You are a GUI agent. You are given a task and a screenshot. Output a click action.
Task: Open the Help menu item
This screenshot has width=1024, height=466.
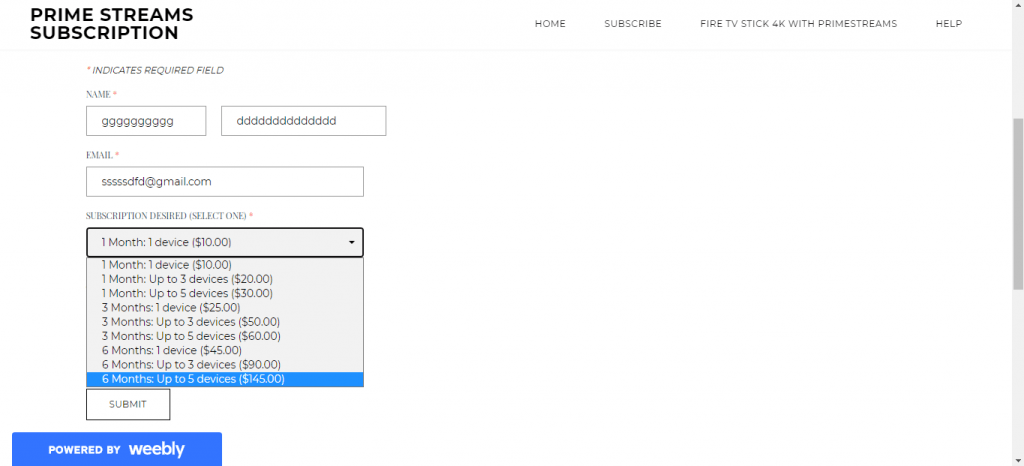click(948, 23)
